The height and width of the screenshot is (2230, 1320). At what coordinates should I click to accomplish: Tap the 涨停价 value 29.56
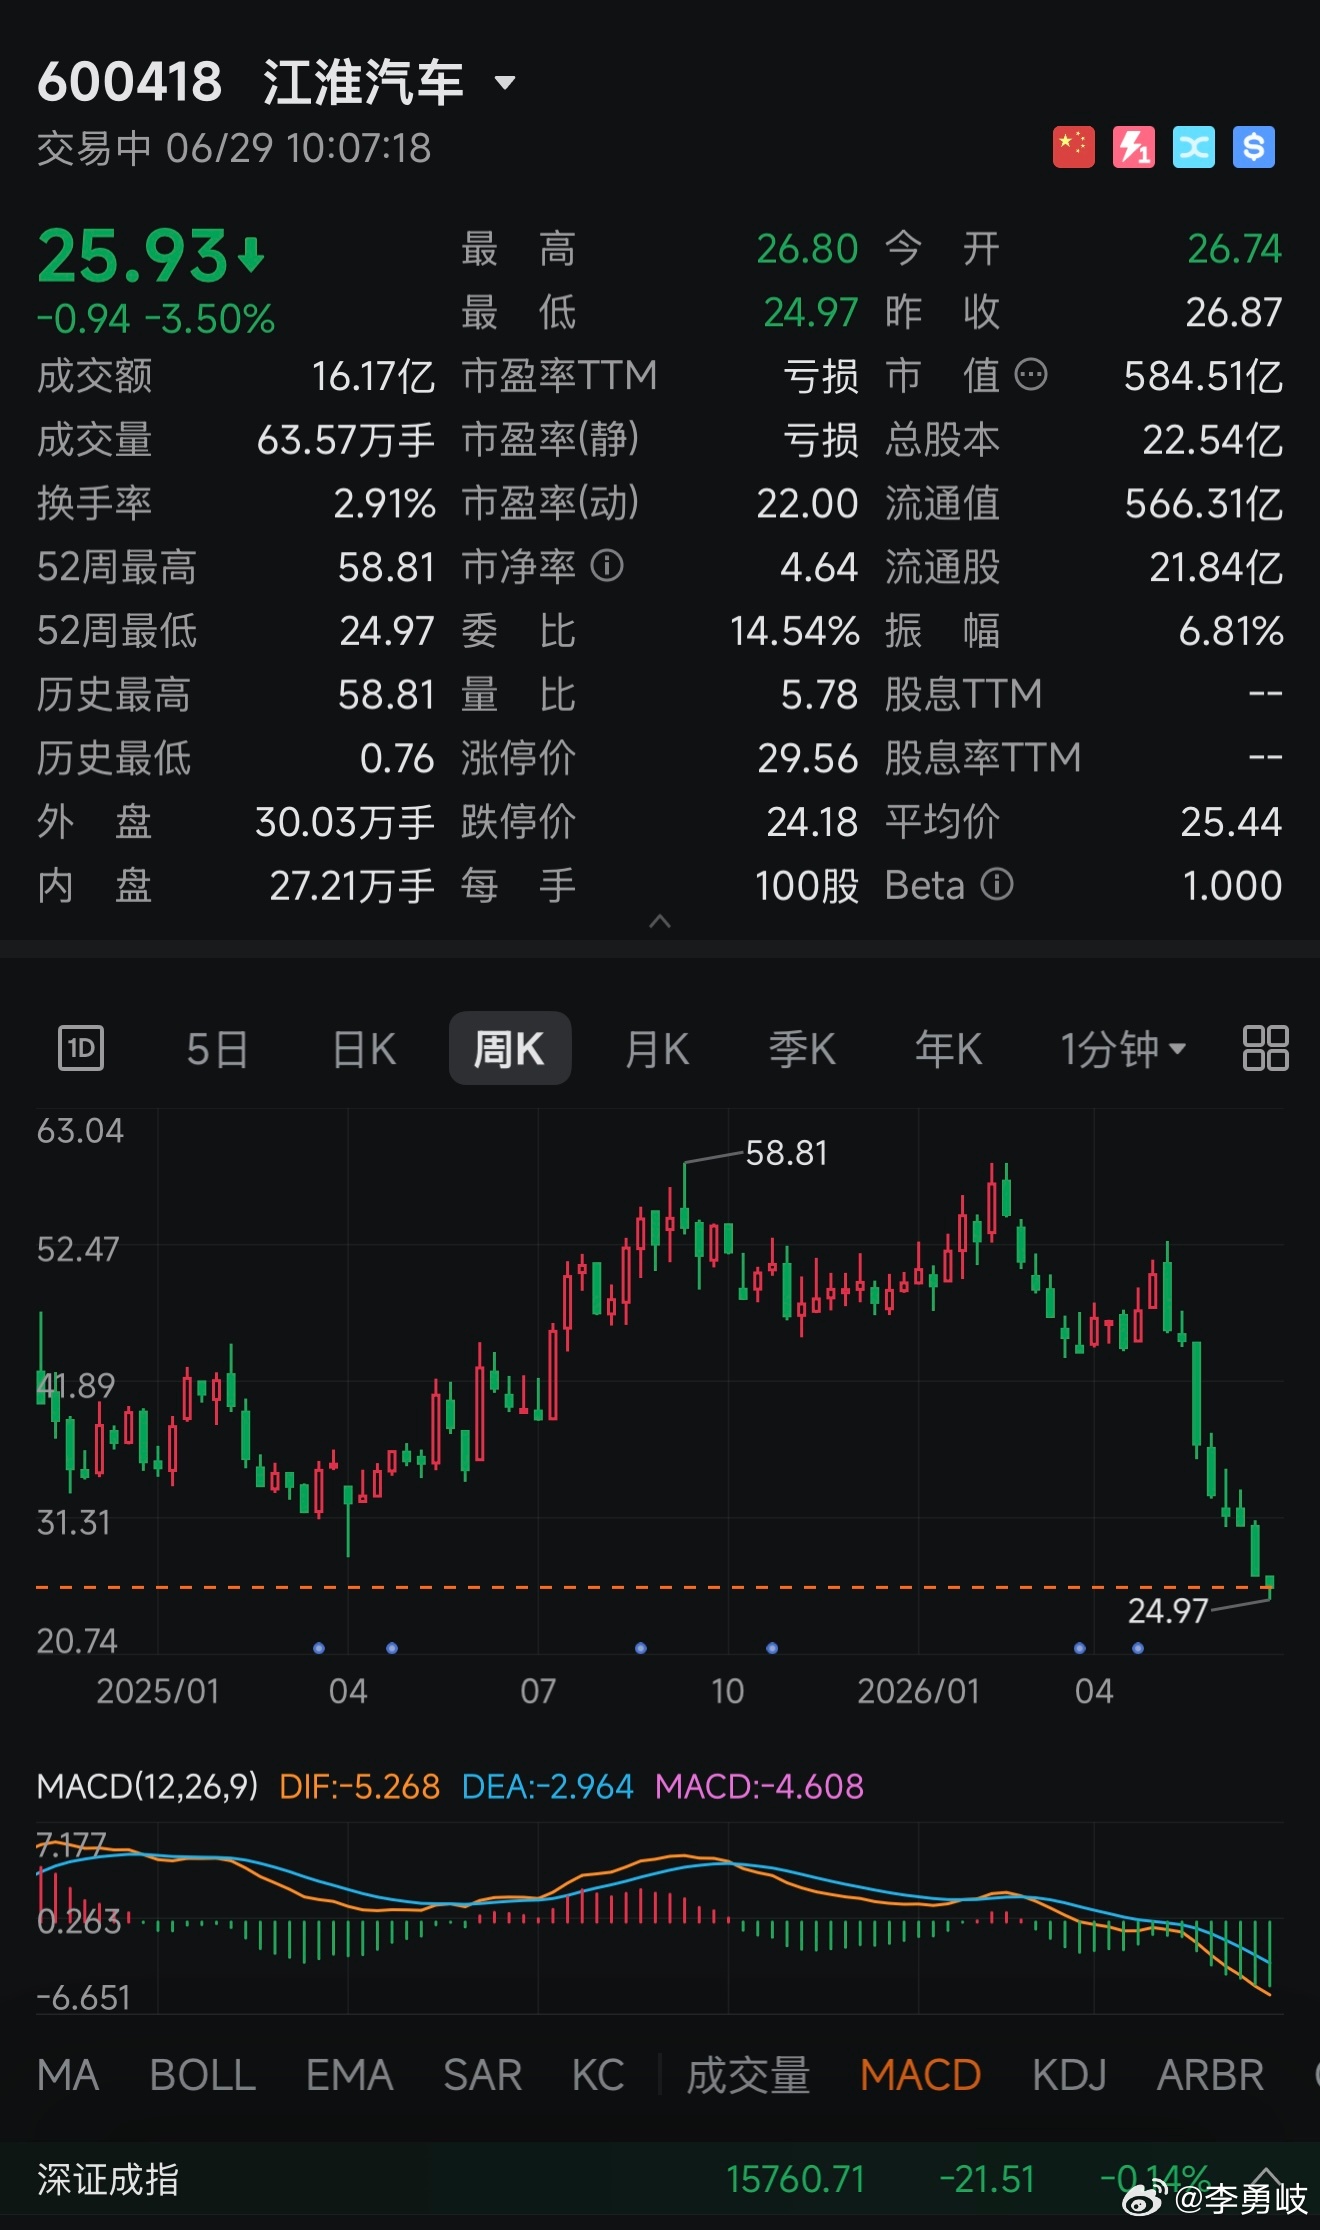click(808, 758)
